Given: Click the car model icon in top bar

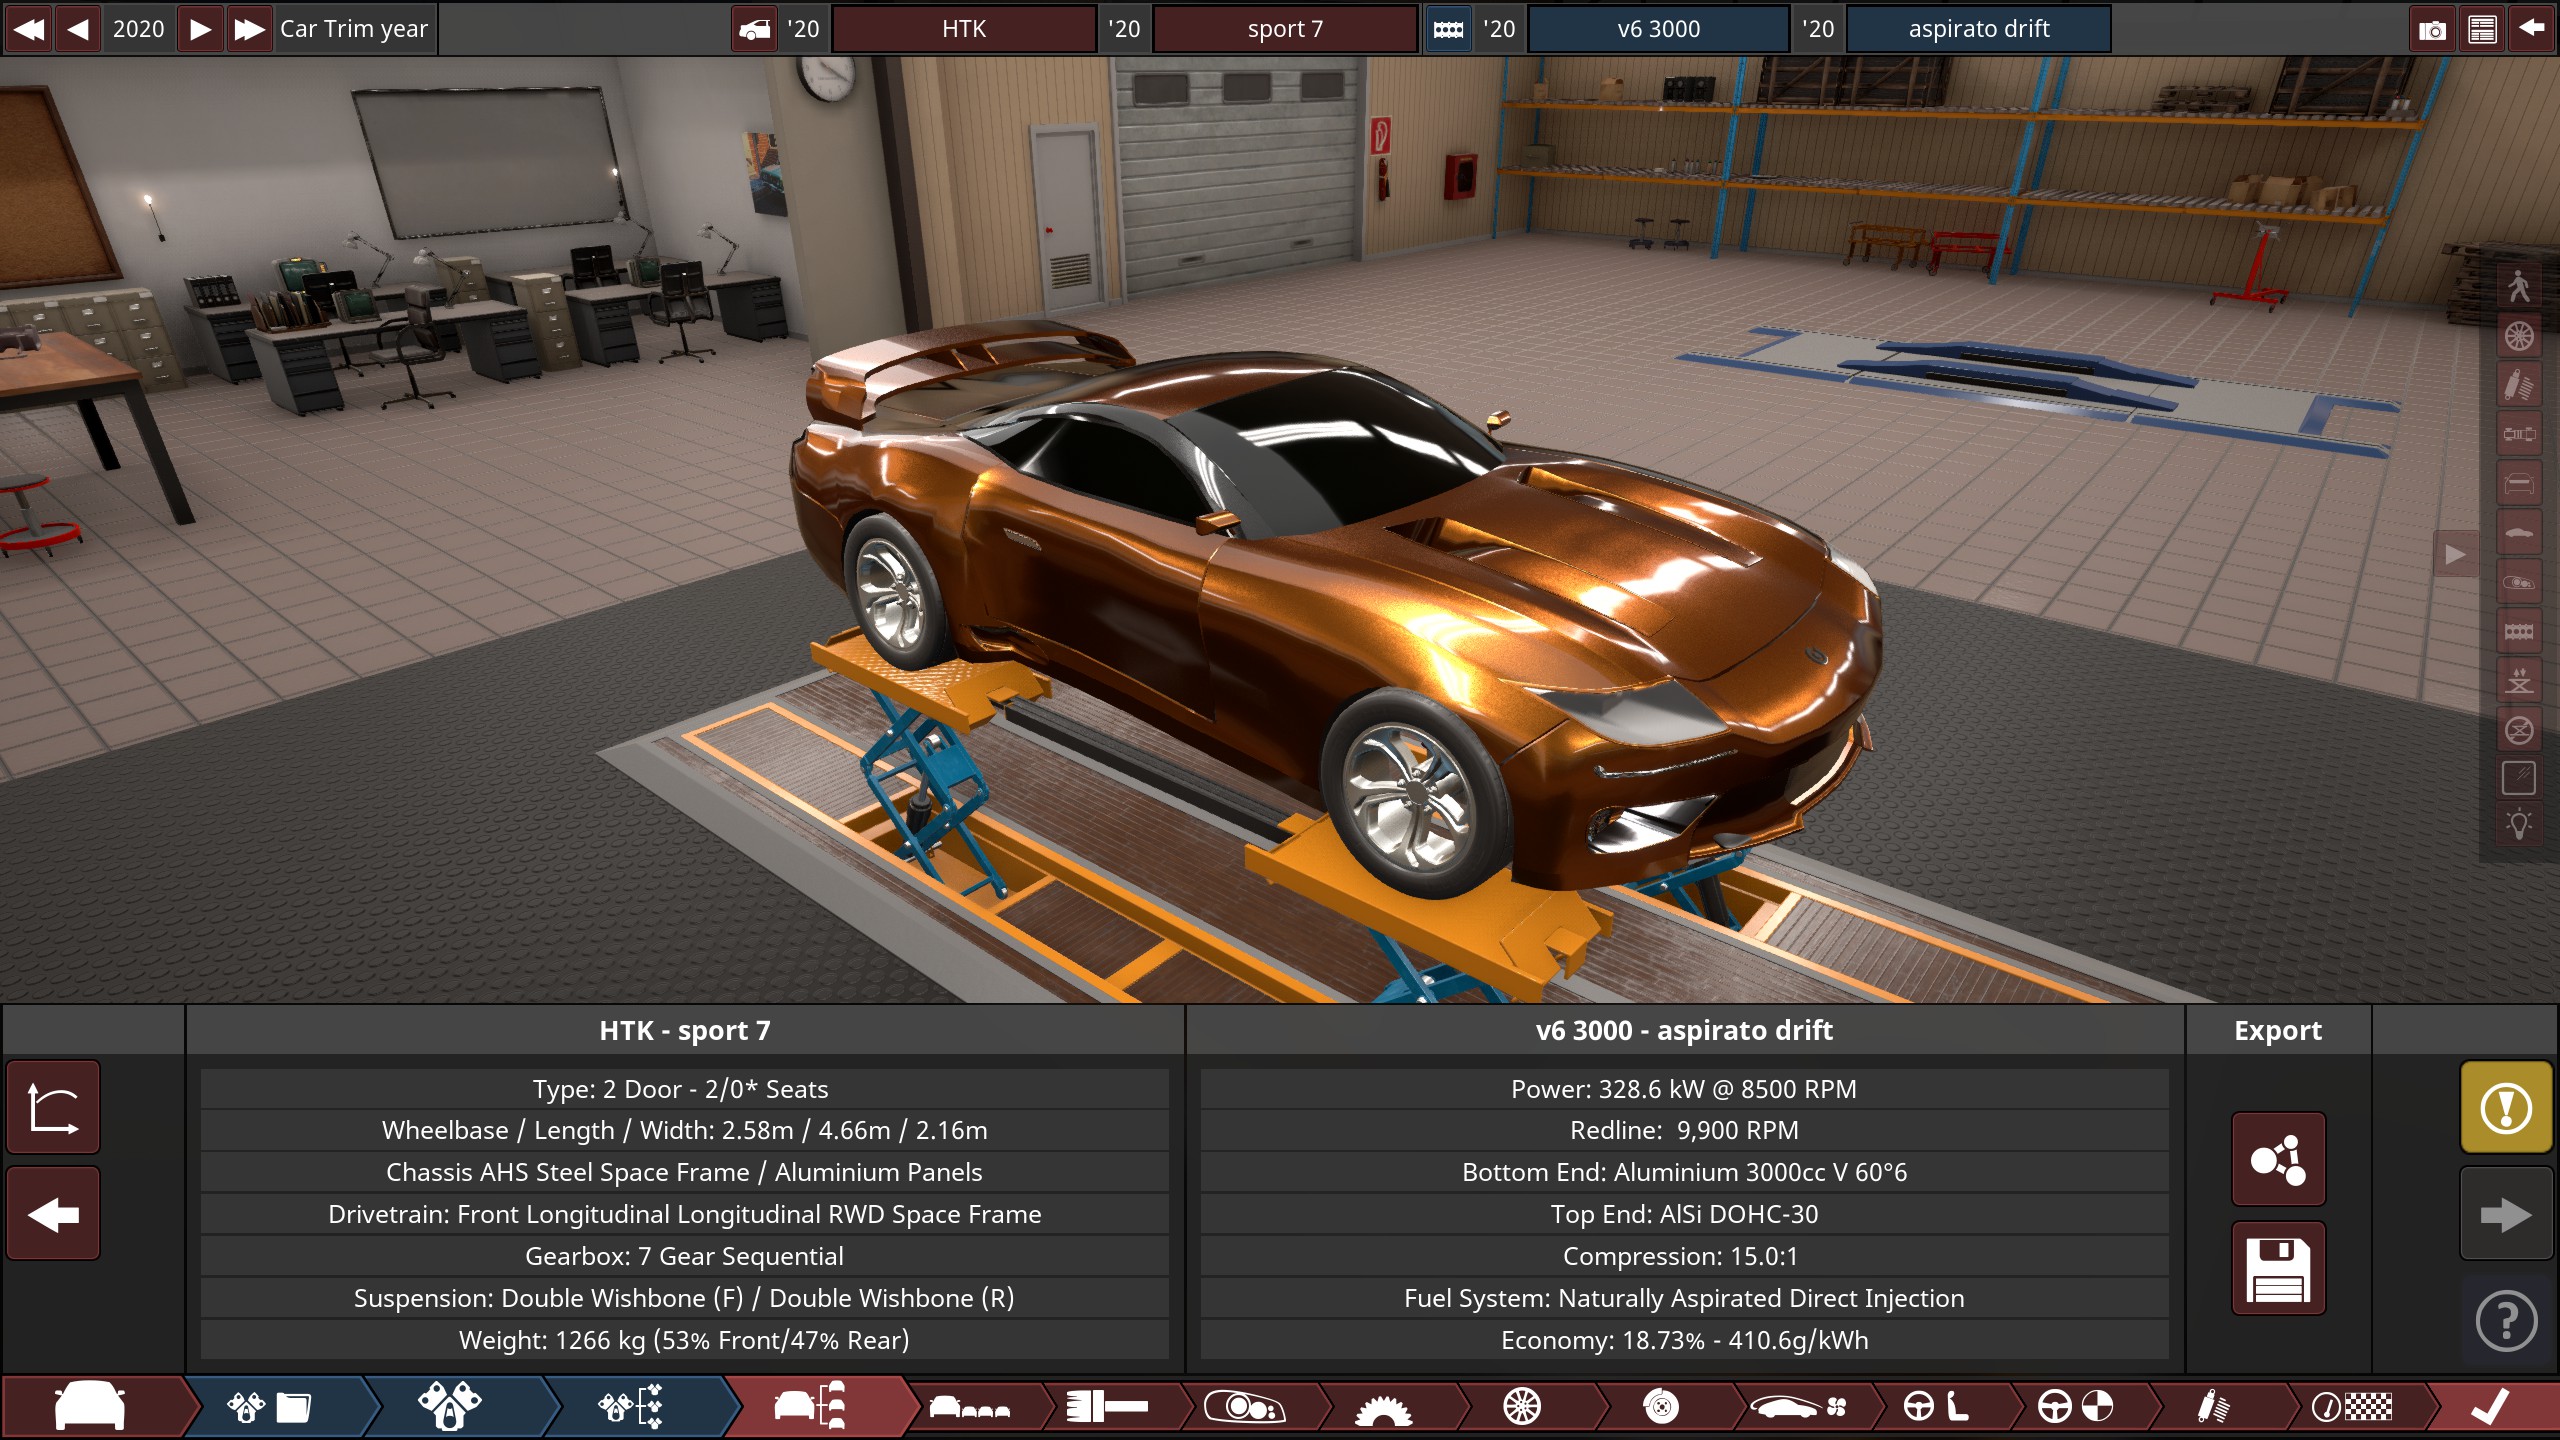Looking at the screenshot, I should pyautogui.click(x=755, y=29).
